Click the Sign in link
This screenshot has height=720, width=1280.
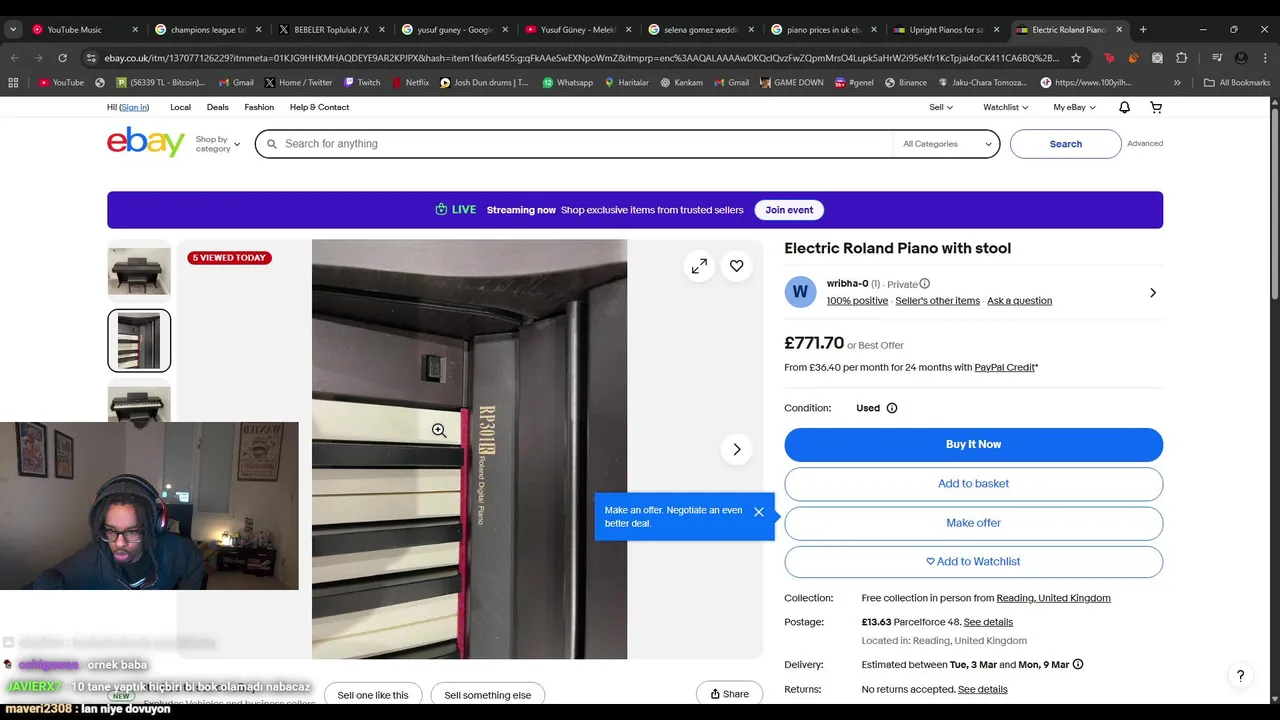click(135, 107)
